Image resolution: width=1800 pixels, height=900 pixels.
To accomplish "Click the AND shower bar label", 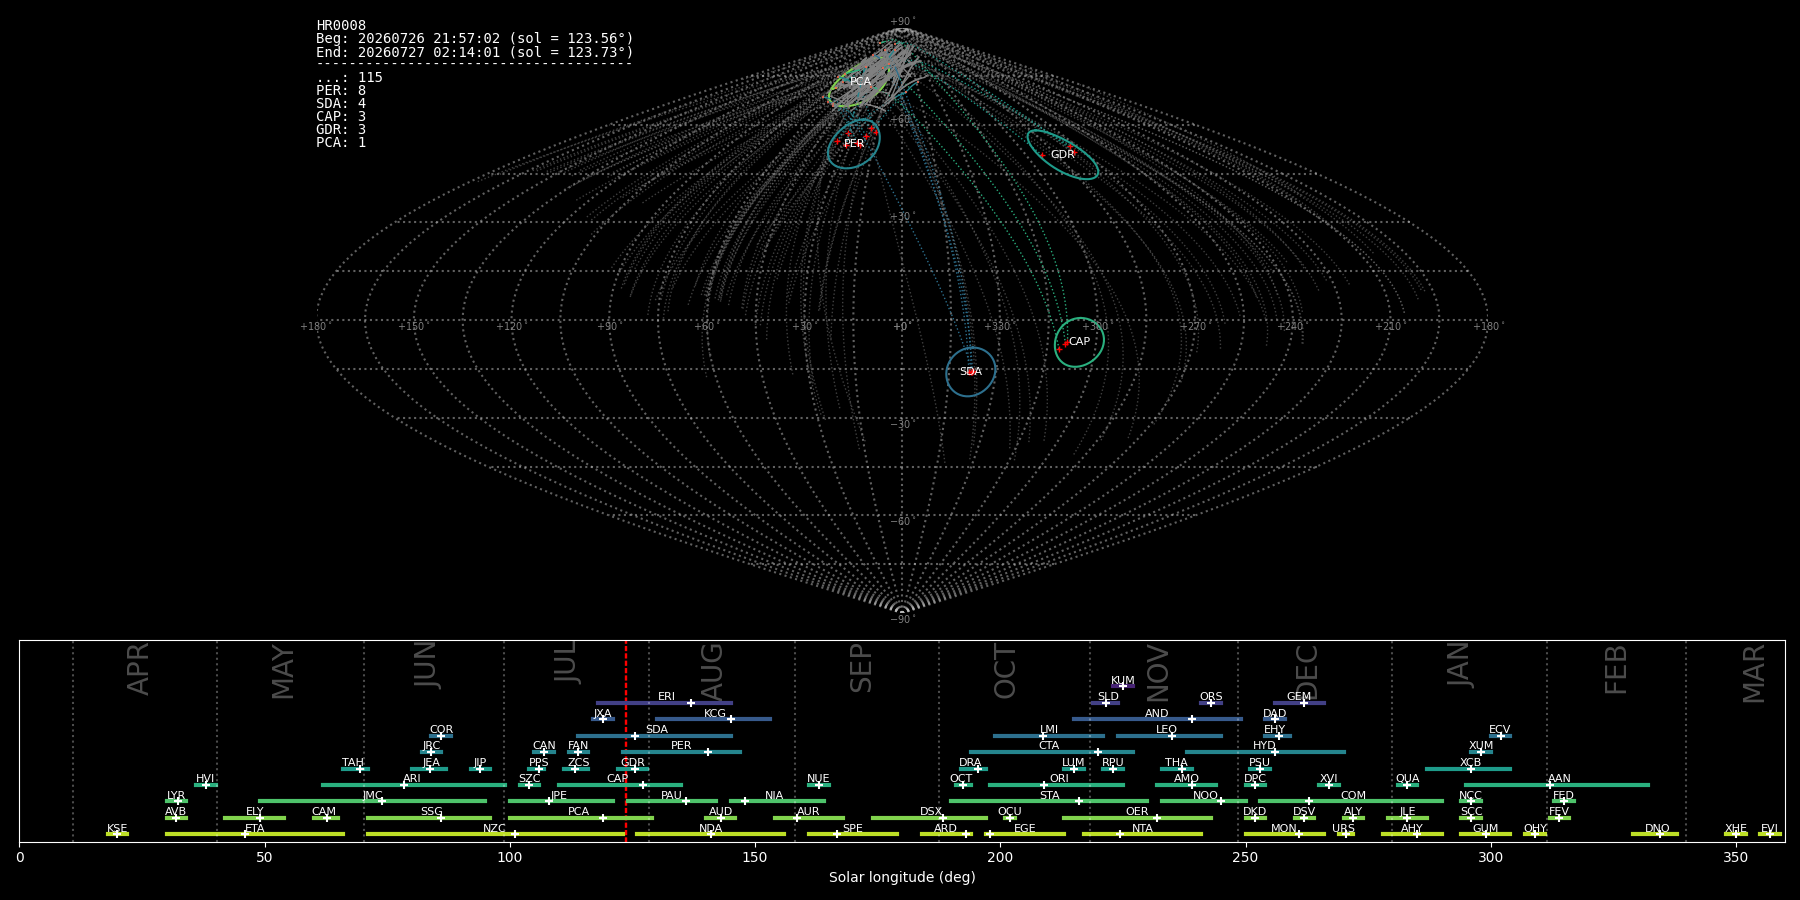I will [x=1156, y=714].
